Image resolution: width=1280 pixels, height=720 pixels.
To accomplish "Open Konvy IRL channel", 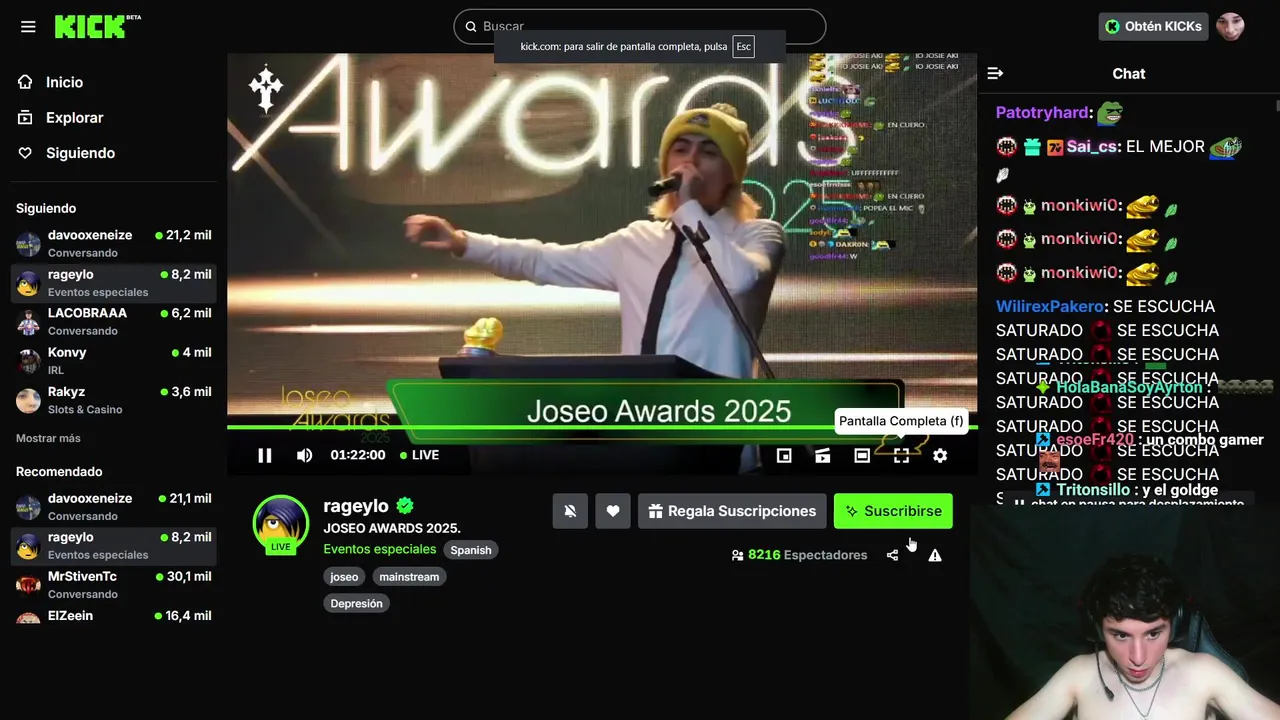I will tap(112, 361).
